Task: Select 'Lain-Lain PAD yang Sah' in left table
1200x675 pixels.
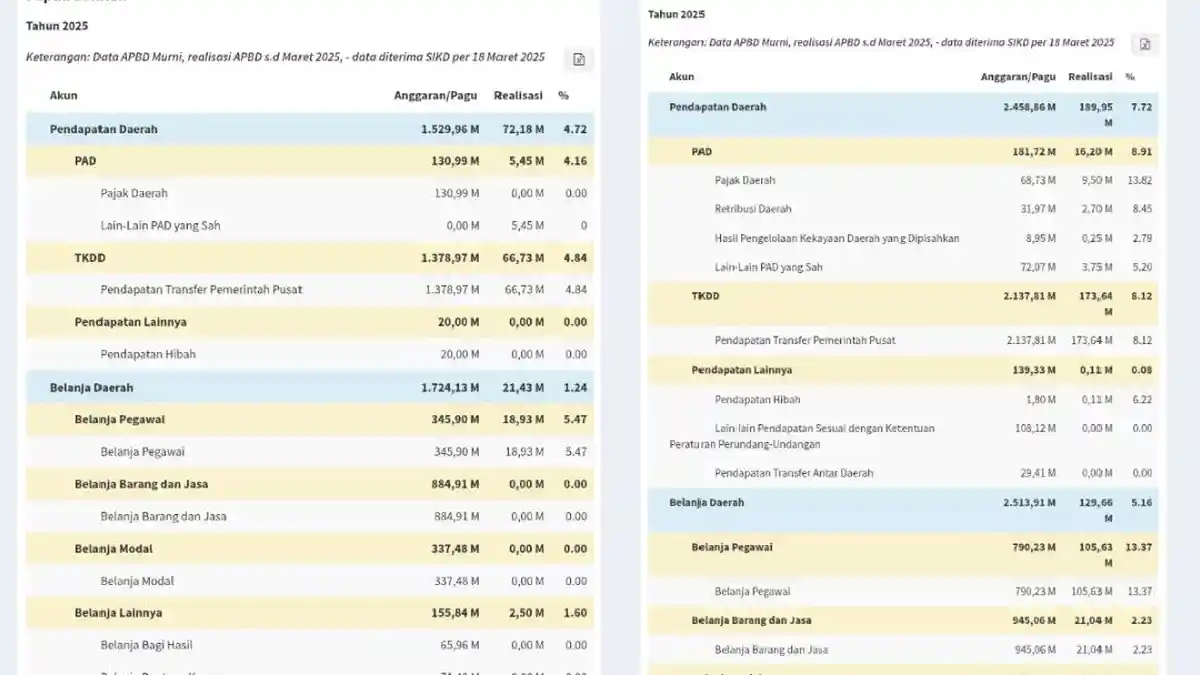Action: tap(160, 226)
